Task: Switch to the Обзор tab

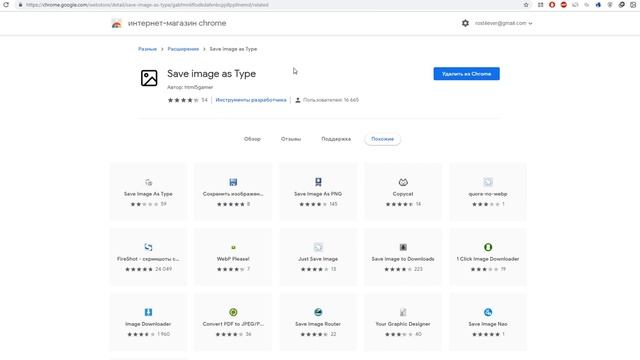Action: (x=252, y=139)
